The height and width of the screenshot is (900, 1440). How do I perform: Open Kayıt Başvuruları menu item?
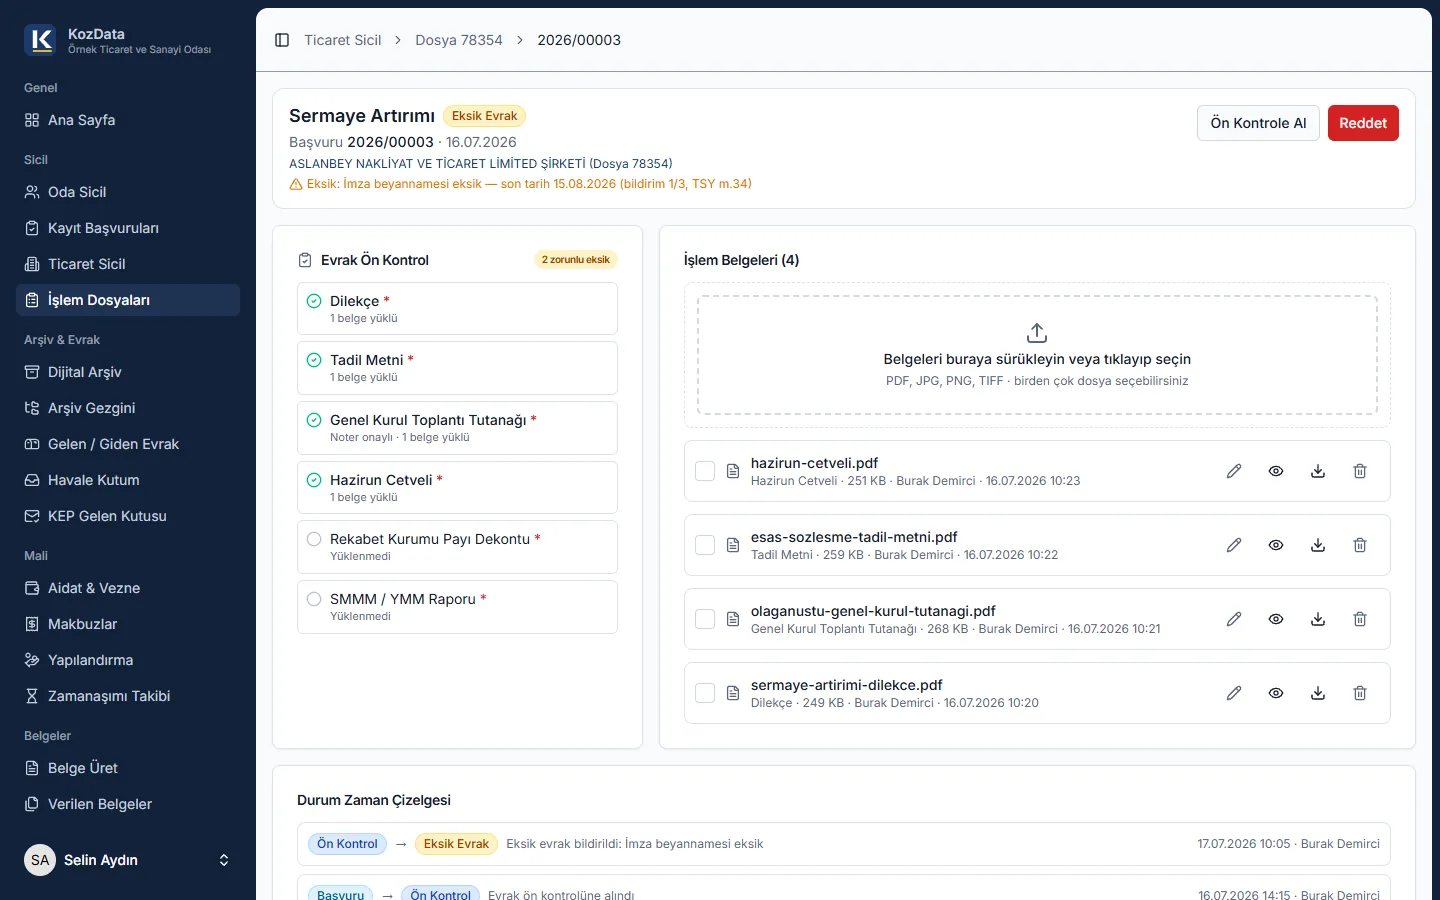pos(128,228)
